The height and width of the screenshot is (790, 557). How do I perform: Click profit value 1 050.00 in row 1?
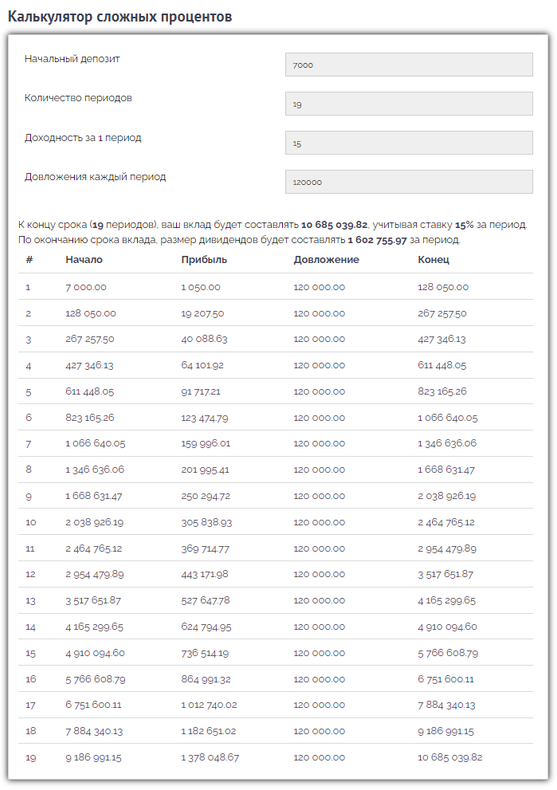[x=200, y=287]
